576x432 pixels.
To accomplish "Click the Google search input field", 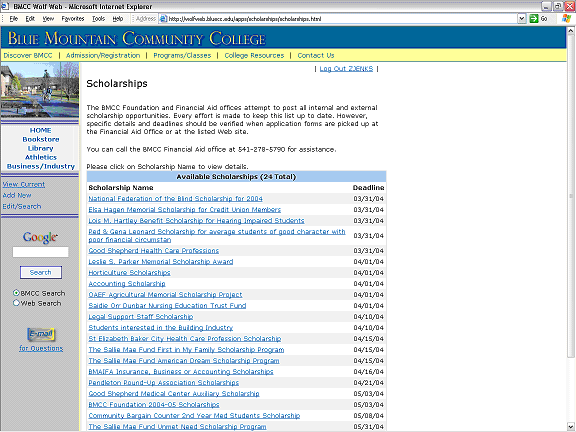I will click(x=40, y=252).
